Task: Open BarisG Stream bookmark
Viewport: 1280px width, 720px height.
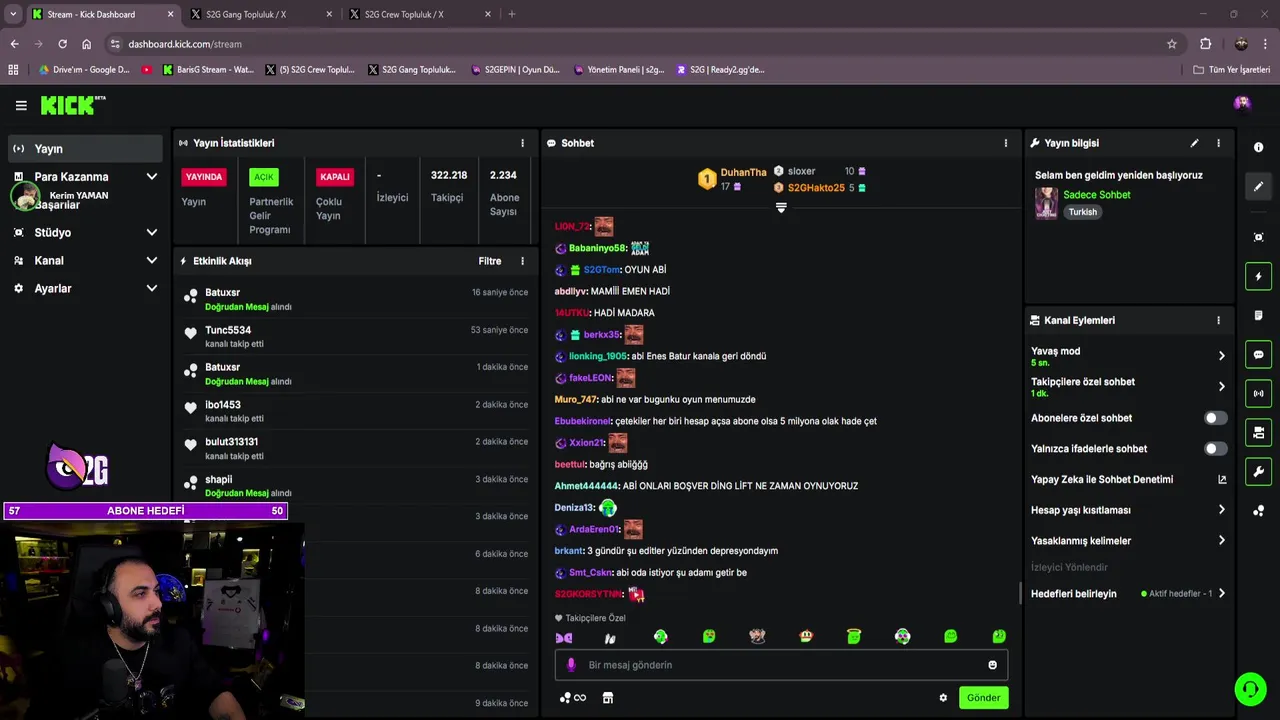Action: 208,70
